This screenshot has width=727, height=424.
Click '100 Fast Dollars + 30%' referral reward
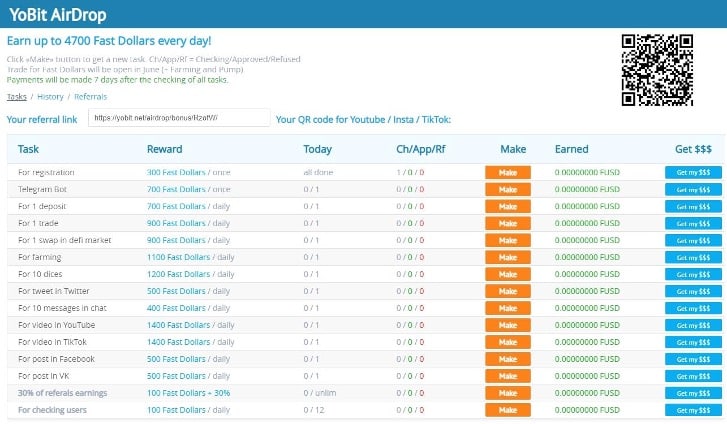pos(188,393)
